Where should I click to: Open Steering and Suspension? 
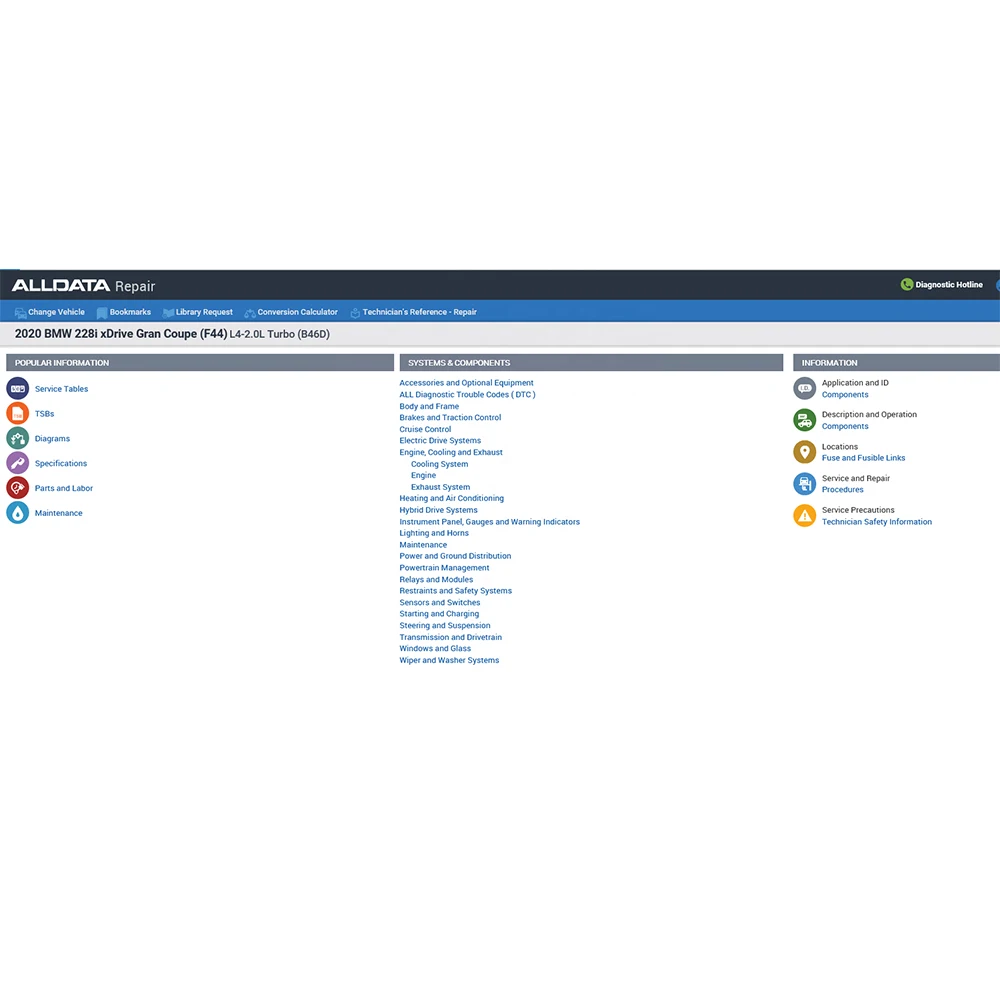click(x=445, y=625)
